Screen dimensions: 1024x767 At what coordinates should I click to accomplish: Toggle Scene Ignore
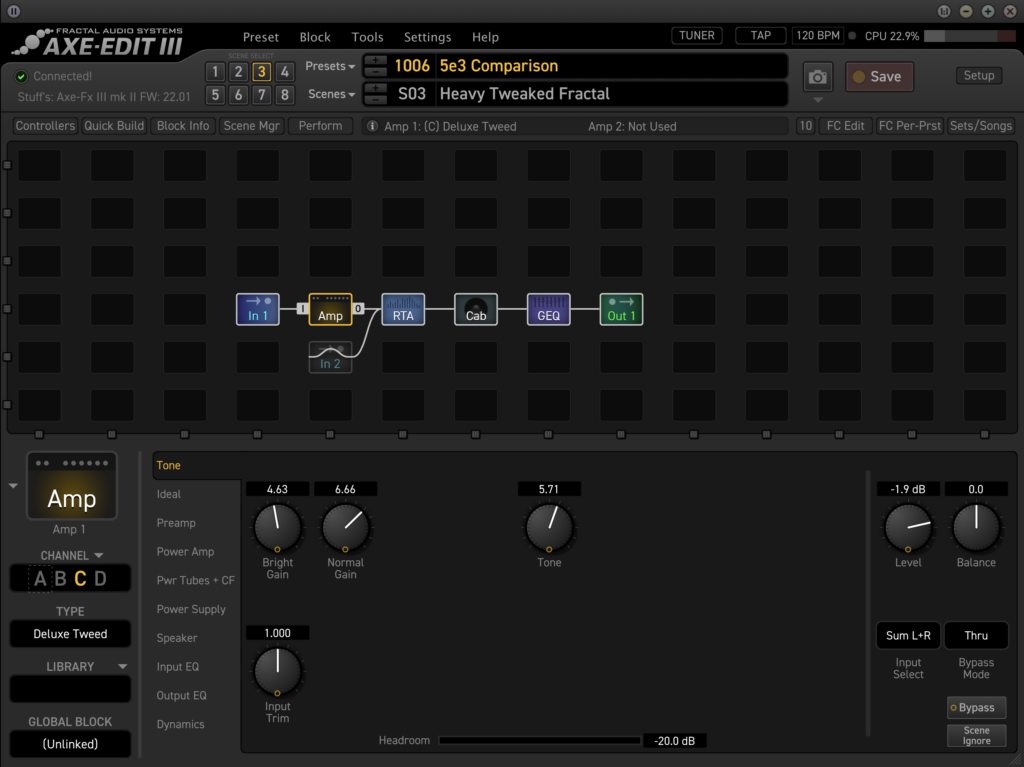tap(976, 736)
